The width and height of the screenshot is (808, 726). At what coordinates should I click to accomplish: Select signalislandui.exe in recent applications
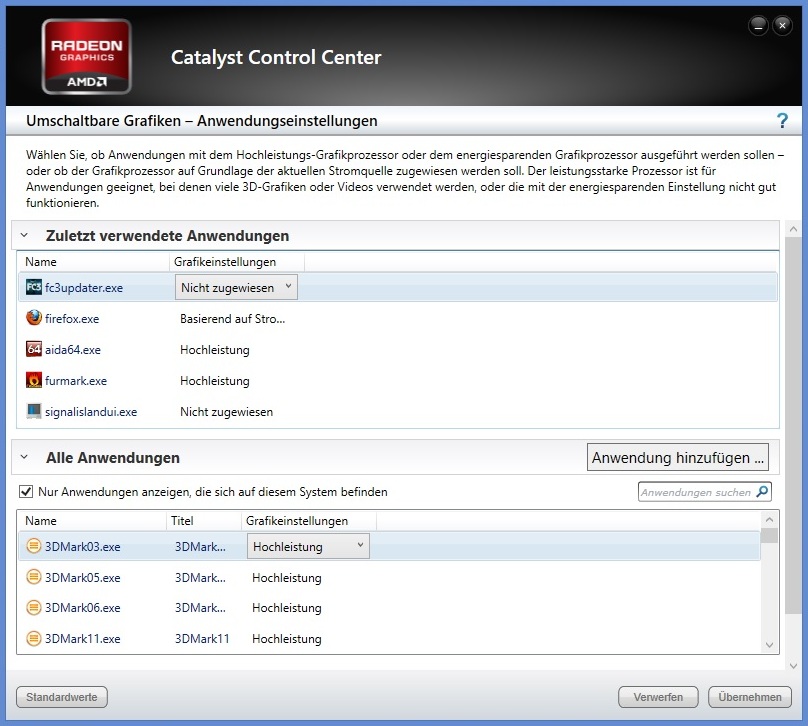pos(91,412)
